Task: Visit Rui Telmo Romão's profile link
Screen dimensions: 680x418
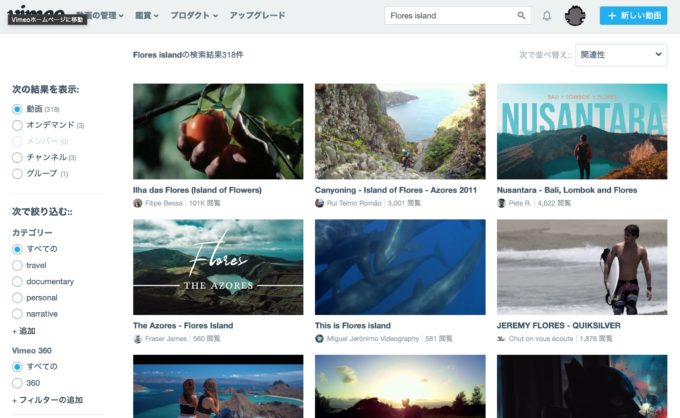Action: point(354,203)
